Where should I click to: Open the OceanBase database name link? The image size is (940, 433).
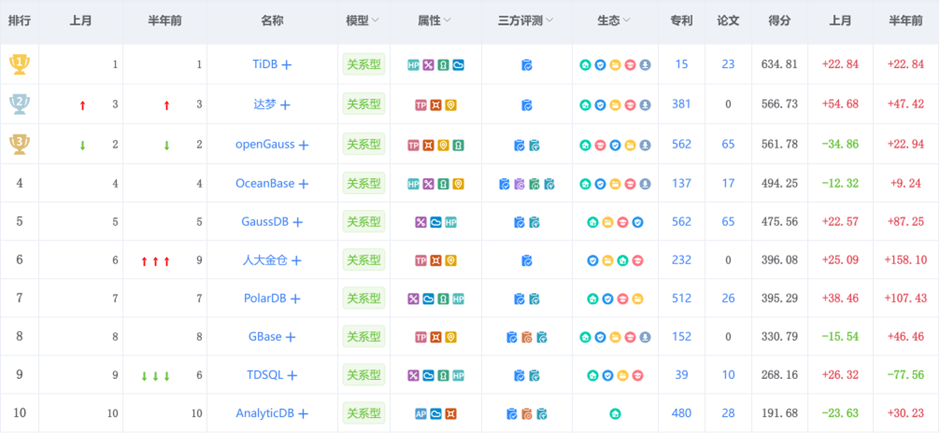[265, 184]
